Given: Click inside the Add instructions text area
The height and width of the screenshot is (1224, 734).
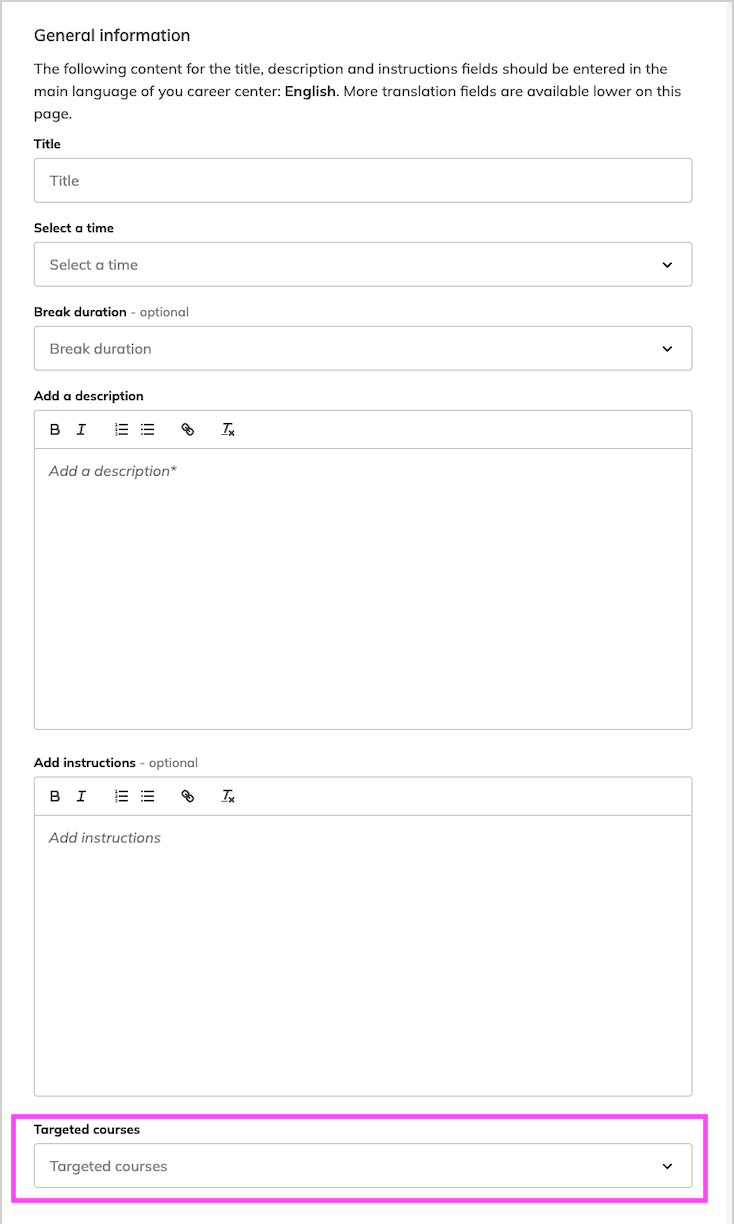Looking at the screenshot, I should pyautogui.click(x=362, y=955).
